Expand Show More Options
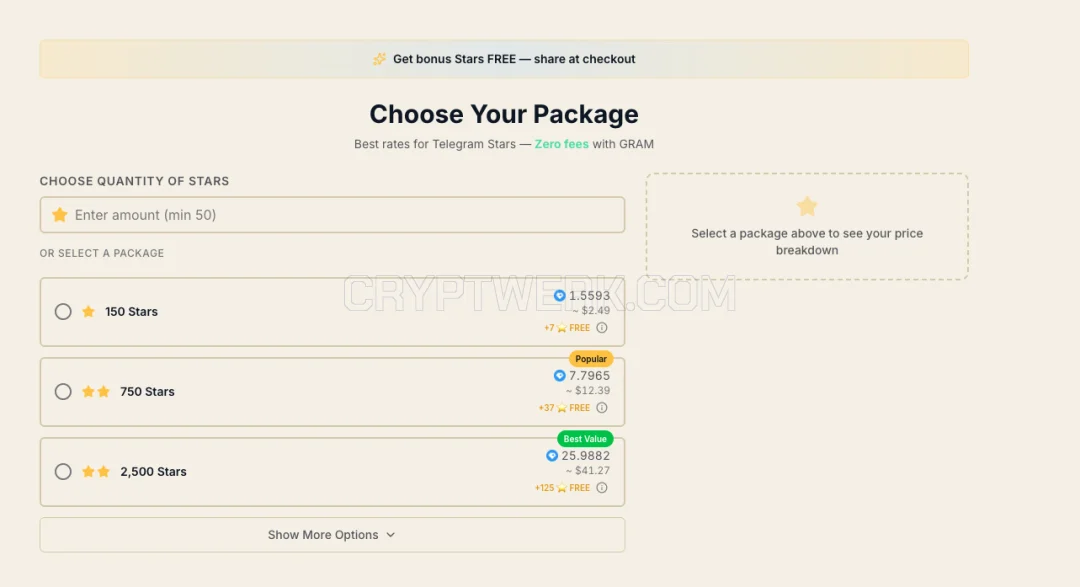This screenshot has height=587, width=1080. (x=332, y=535)
